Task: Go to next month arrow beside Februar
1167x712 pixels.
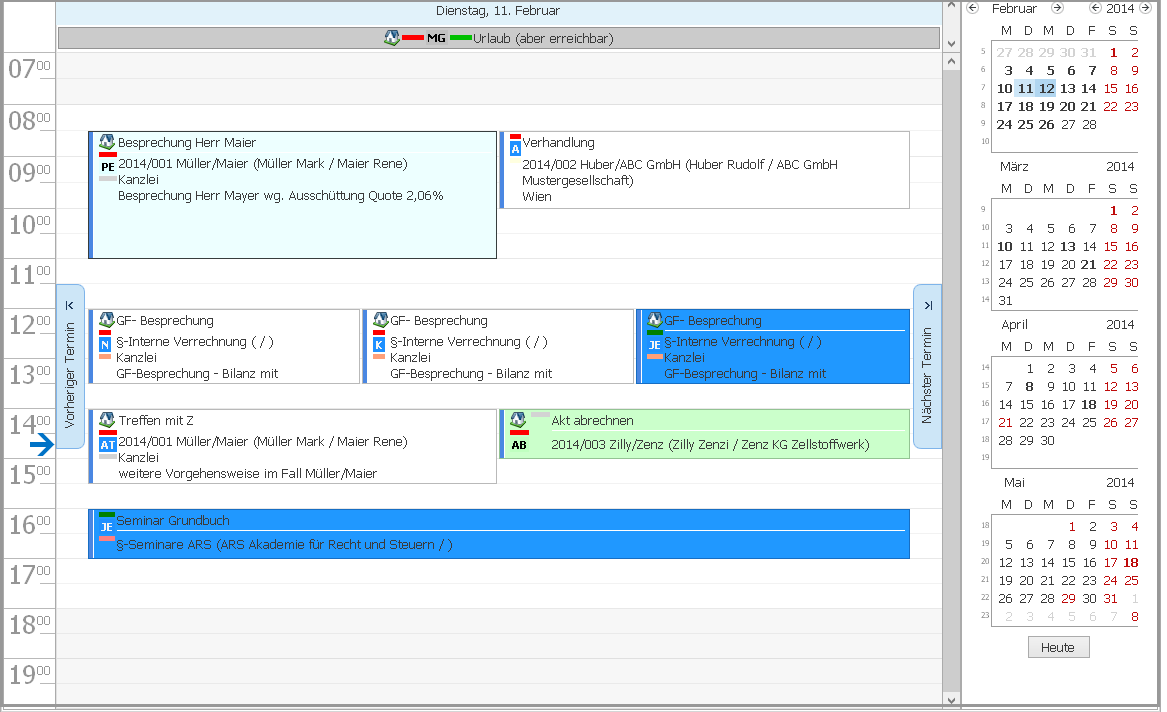Action: [1057, 8]
